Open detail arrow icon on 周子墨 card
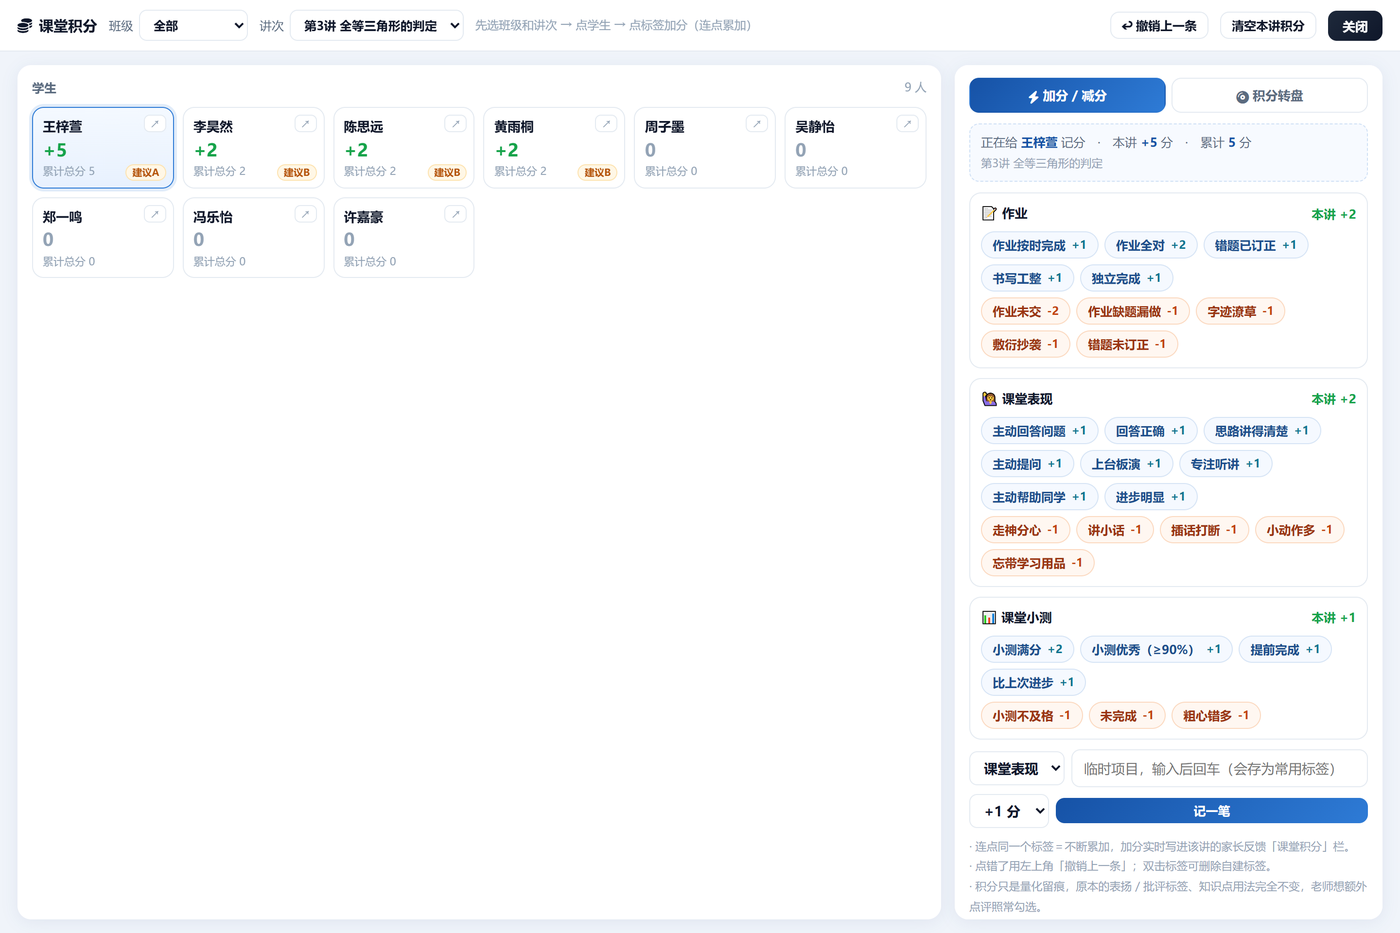 (757, 124)
